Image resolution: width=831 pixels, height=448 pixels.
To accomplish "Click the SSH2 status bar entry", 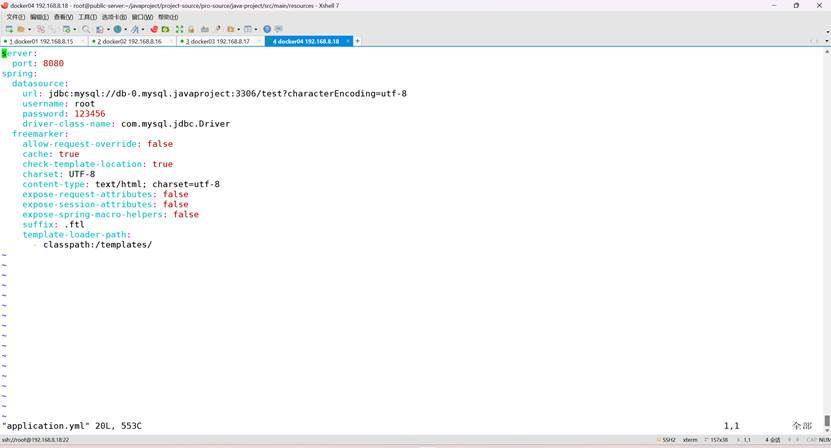I will coord(666,440).
